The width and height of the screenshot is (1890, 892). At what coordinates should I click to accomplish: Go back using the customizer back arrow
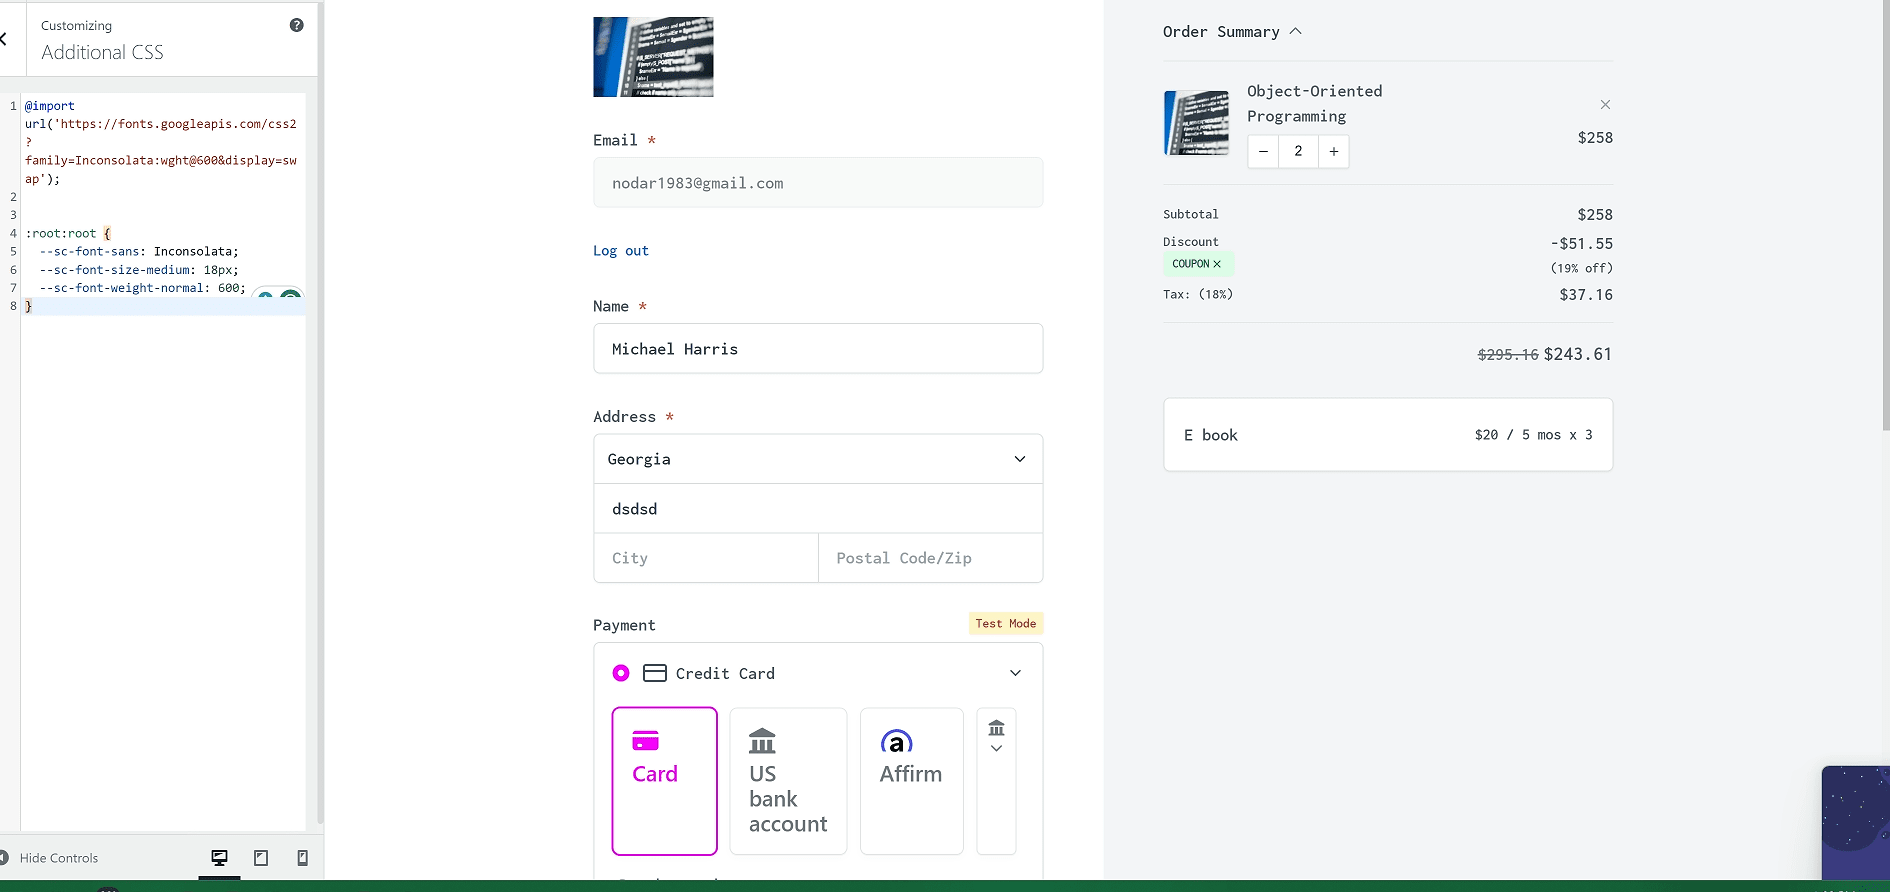[5, 39]
